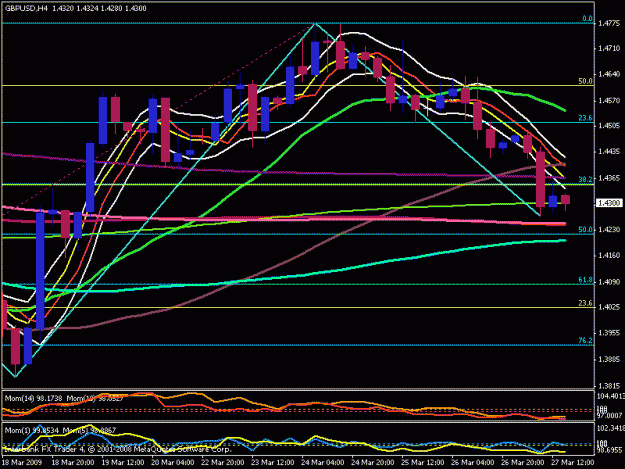Screen dimensions: 625x469
Task: Click the 1.4710 price axis label
Action: (x=609, y=49)
